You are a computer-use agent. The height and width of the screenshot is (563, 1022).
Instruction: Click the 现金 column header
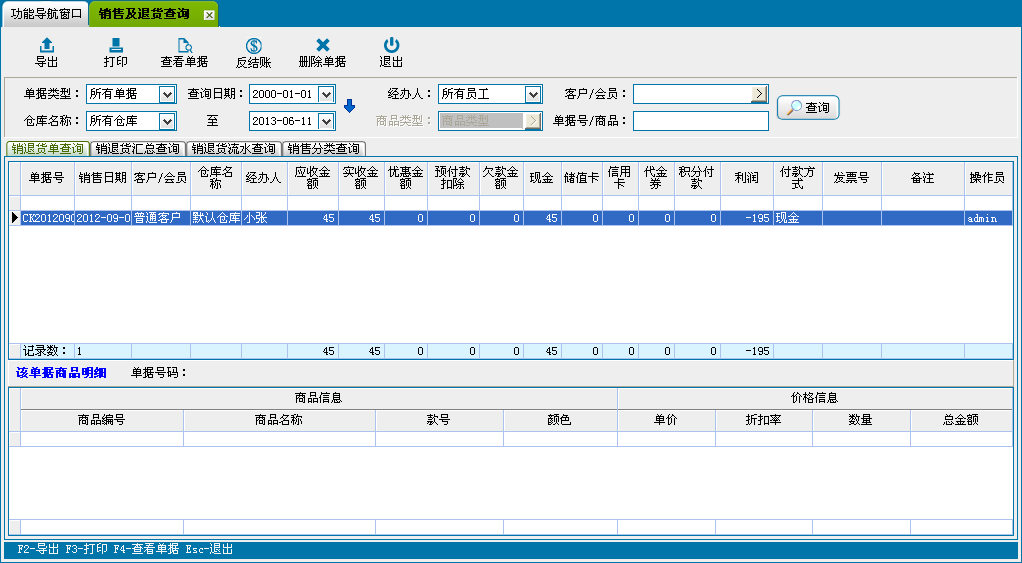pyautogui.click(x=542, y=178)
